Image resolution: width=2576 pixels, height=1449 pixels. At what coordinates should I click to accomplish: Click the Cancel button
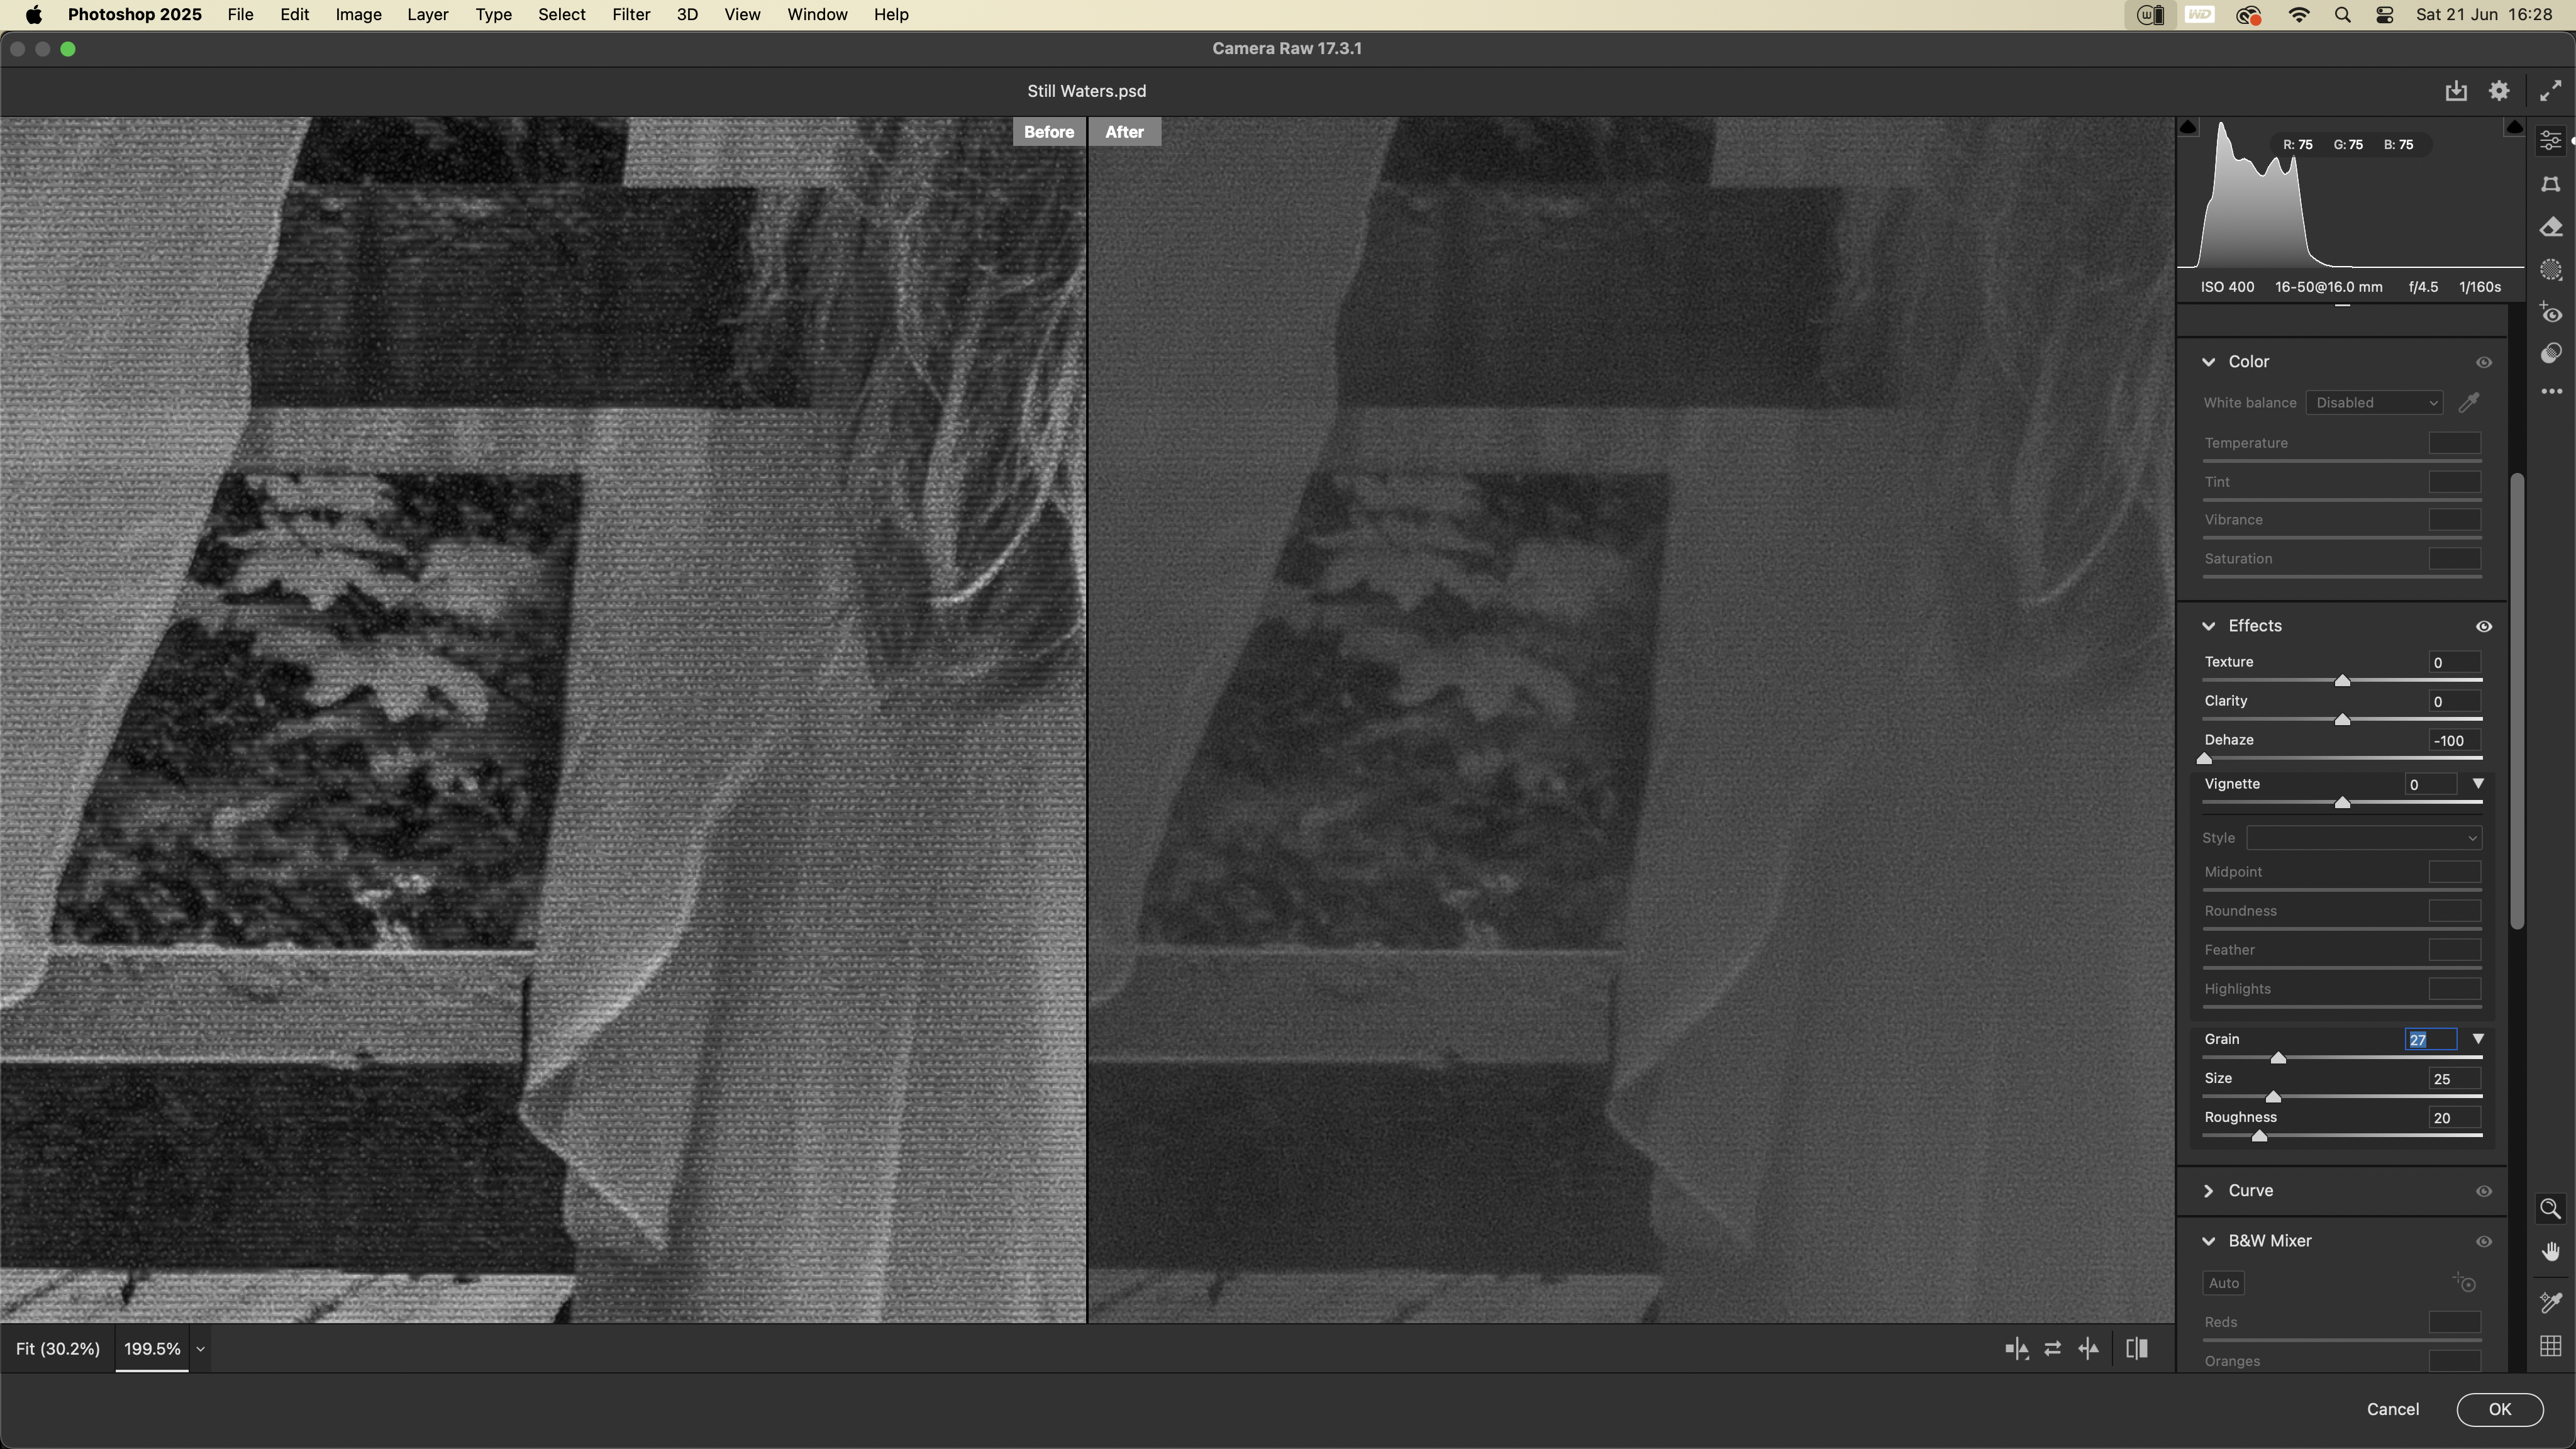click(2393, 1409)
